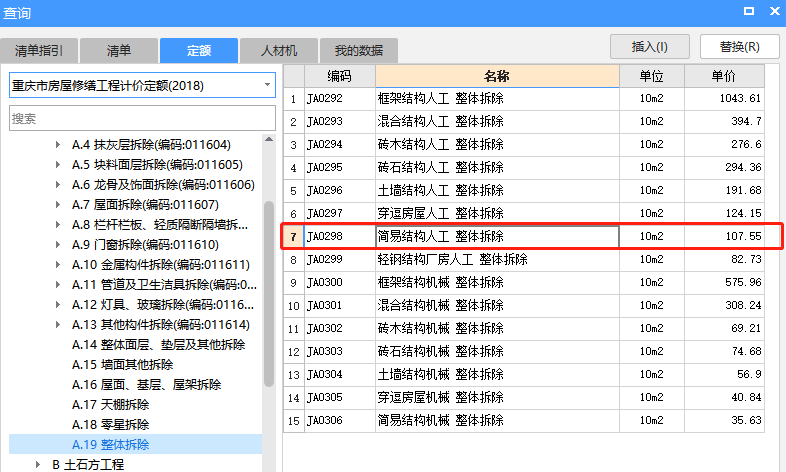Screen dimensions: 786x472
Task: Expand the A.9 门窗拆除 node
Action: tap(58, 245)
